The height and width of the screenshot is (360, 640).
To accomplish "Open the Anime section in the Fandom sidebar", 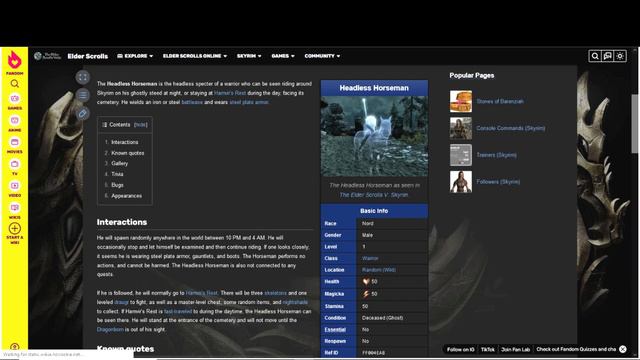I will [x=15, y=124].
